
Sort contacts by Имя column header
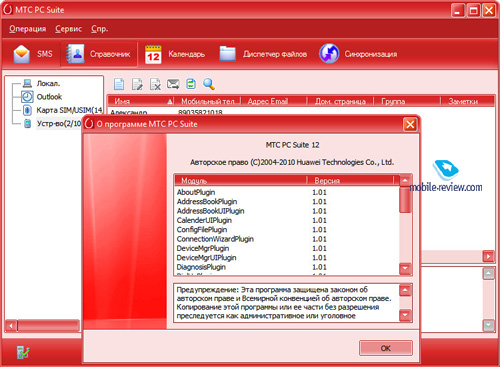(141, 101)
